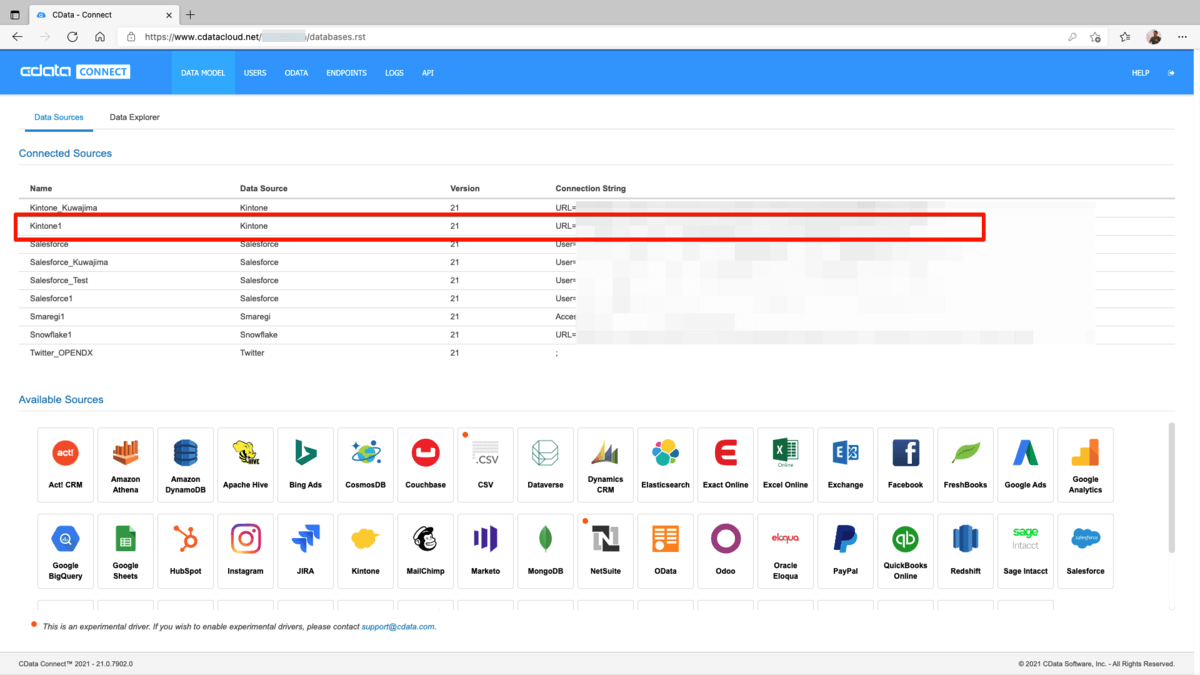
Task: Select the Data Sources tab
Action: tap(59, 117)
